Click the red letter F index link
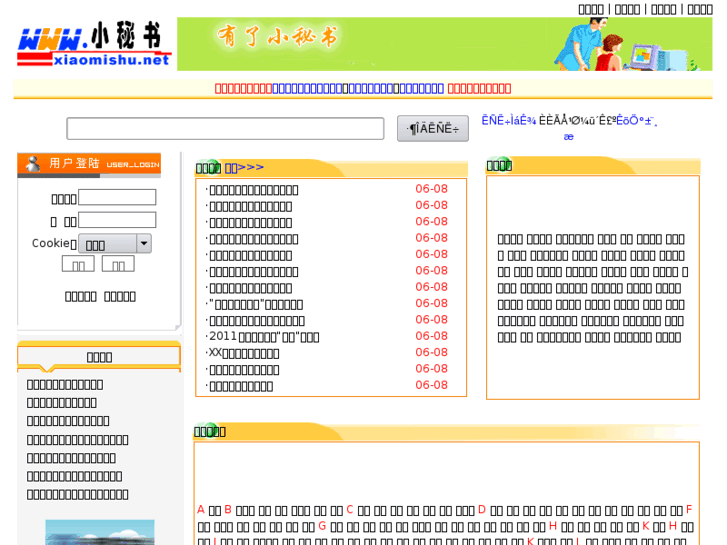The image size is (727, 545). 689,509
